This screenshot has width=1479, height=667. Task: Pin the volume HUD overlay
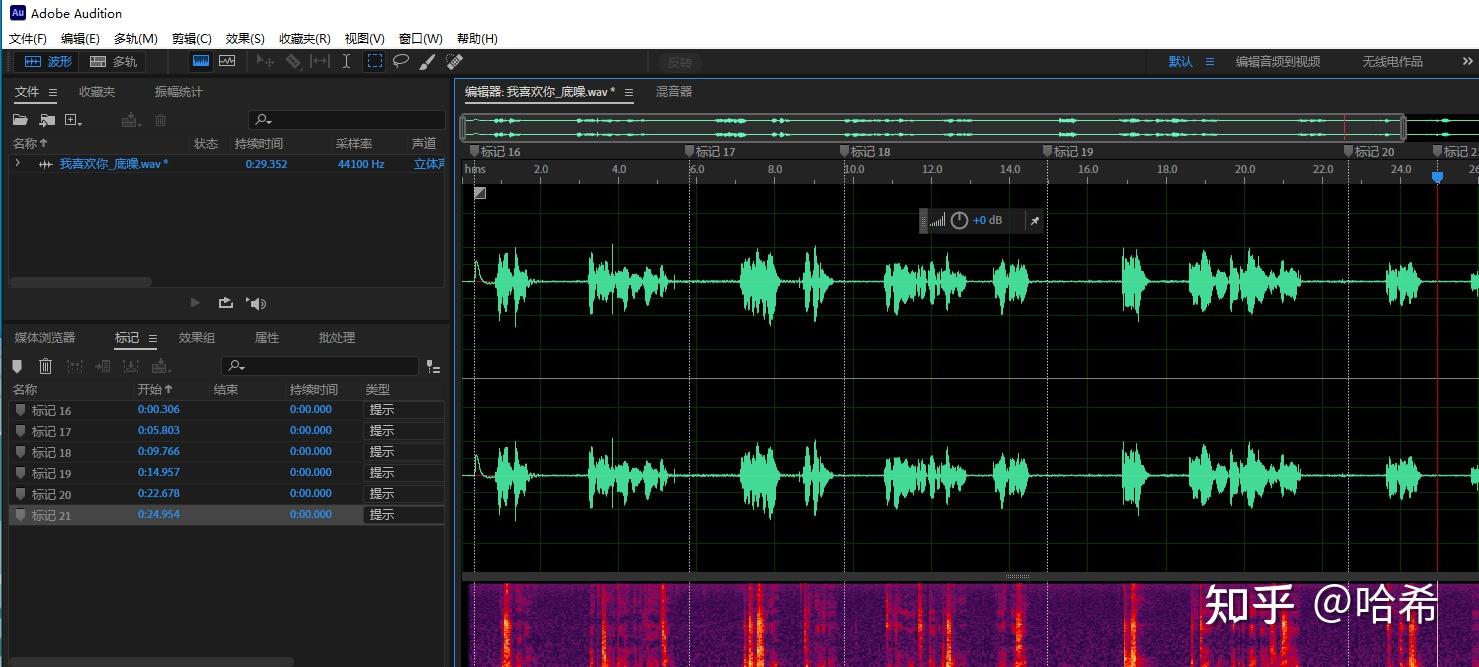(x=1034, y=221)
